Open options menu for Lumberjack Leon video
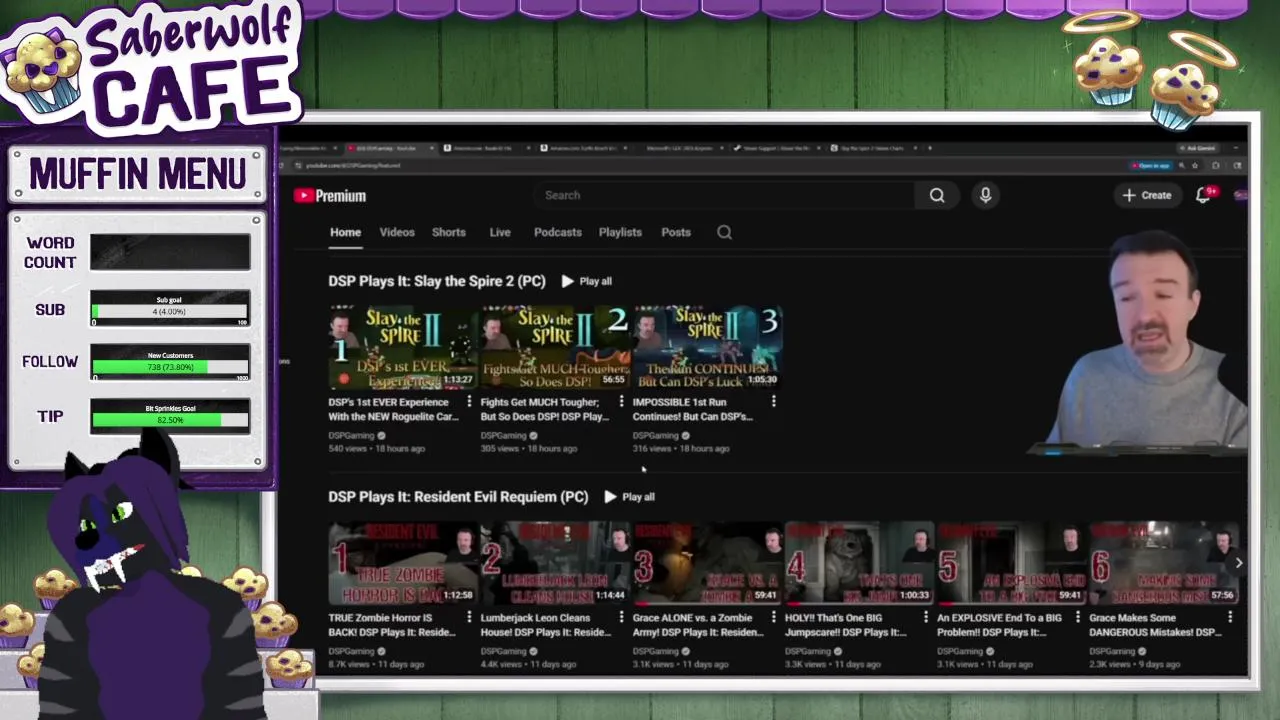The height and width of the screenshot is (720, 1280). click(x=621, y=618)
